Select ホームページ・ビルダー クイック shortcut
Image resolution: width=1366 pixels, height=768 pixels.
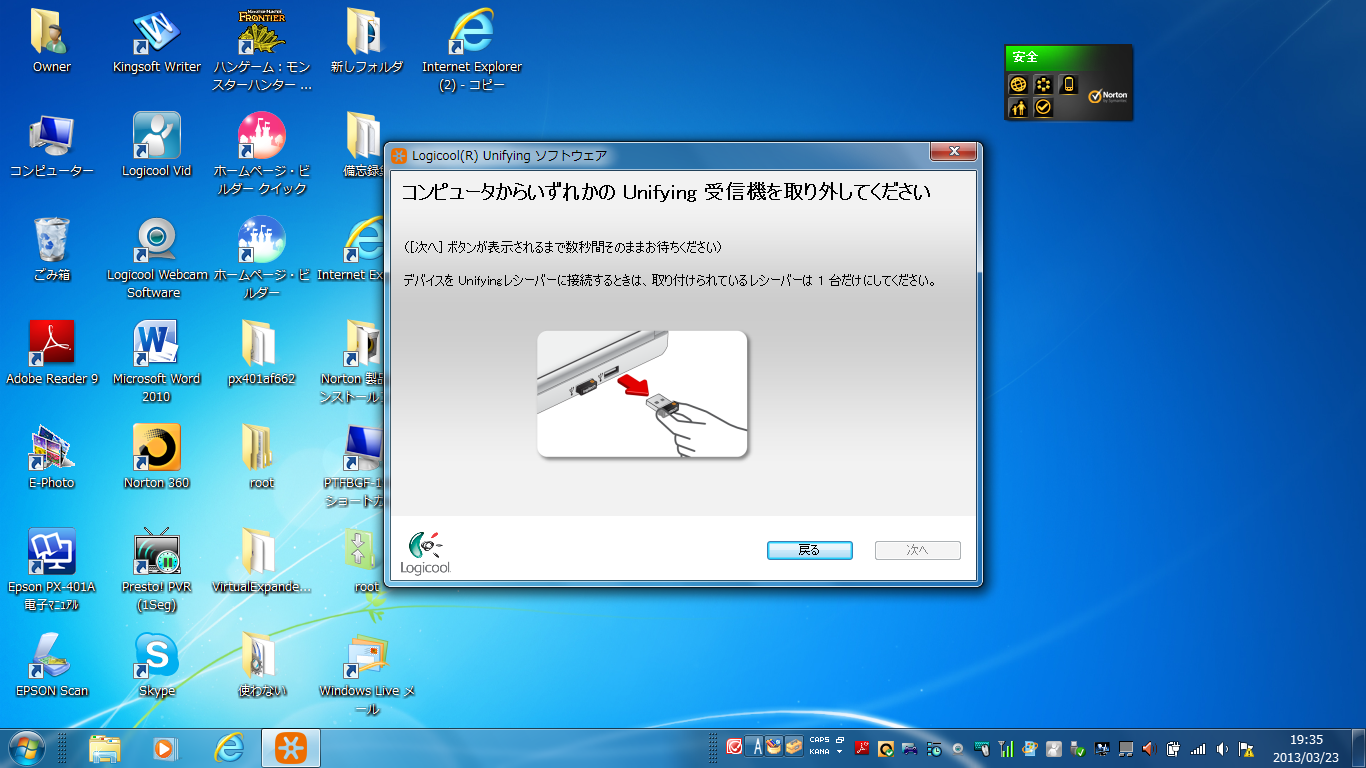[262, 154]
